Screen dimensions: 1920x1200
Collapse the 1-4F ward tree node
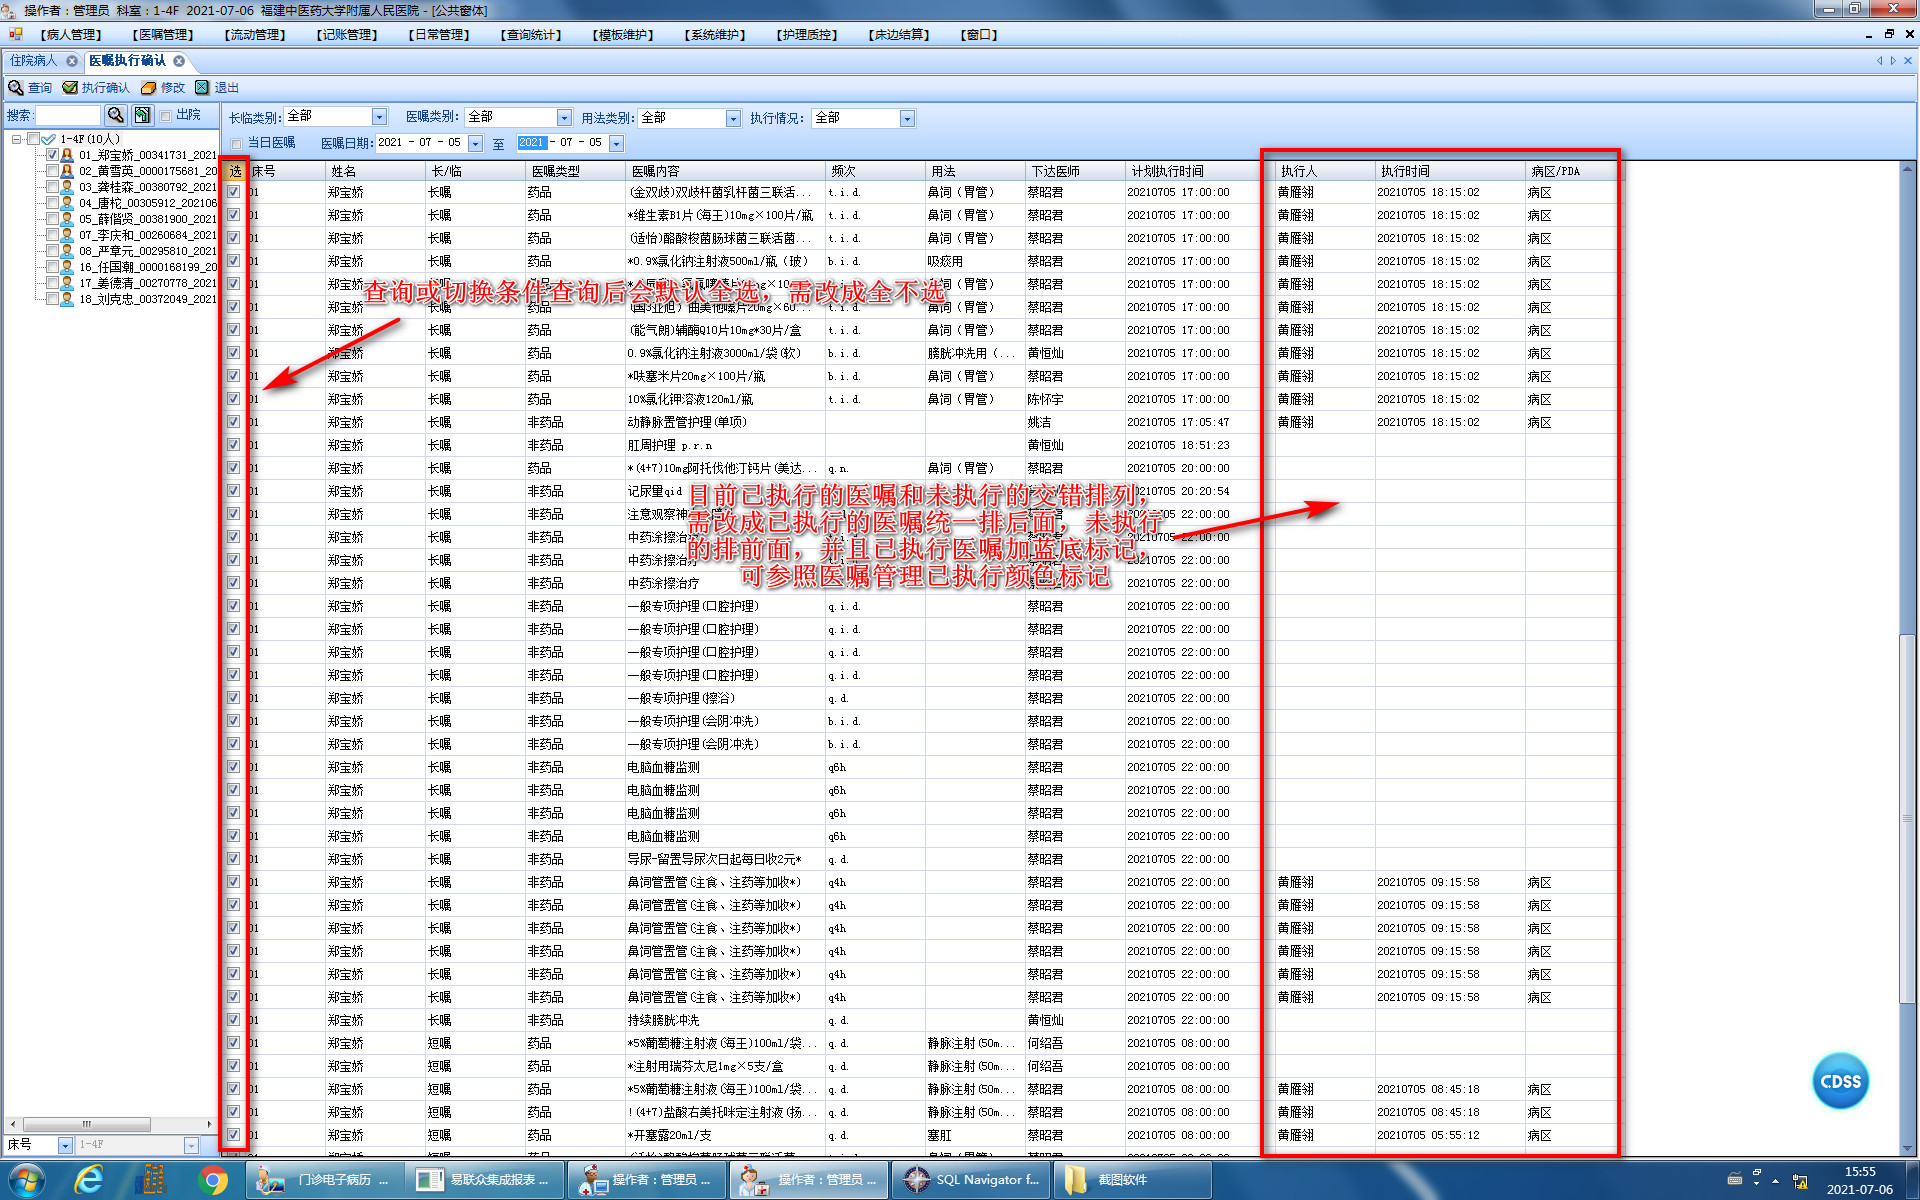pos(16,139)
